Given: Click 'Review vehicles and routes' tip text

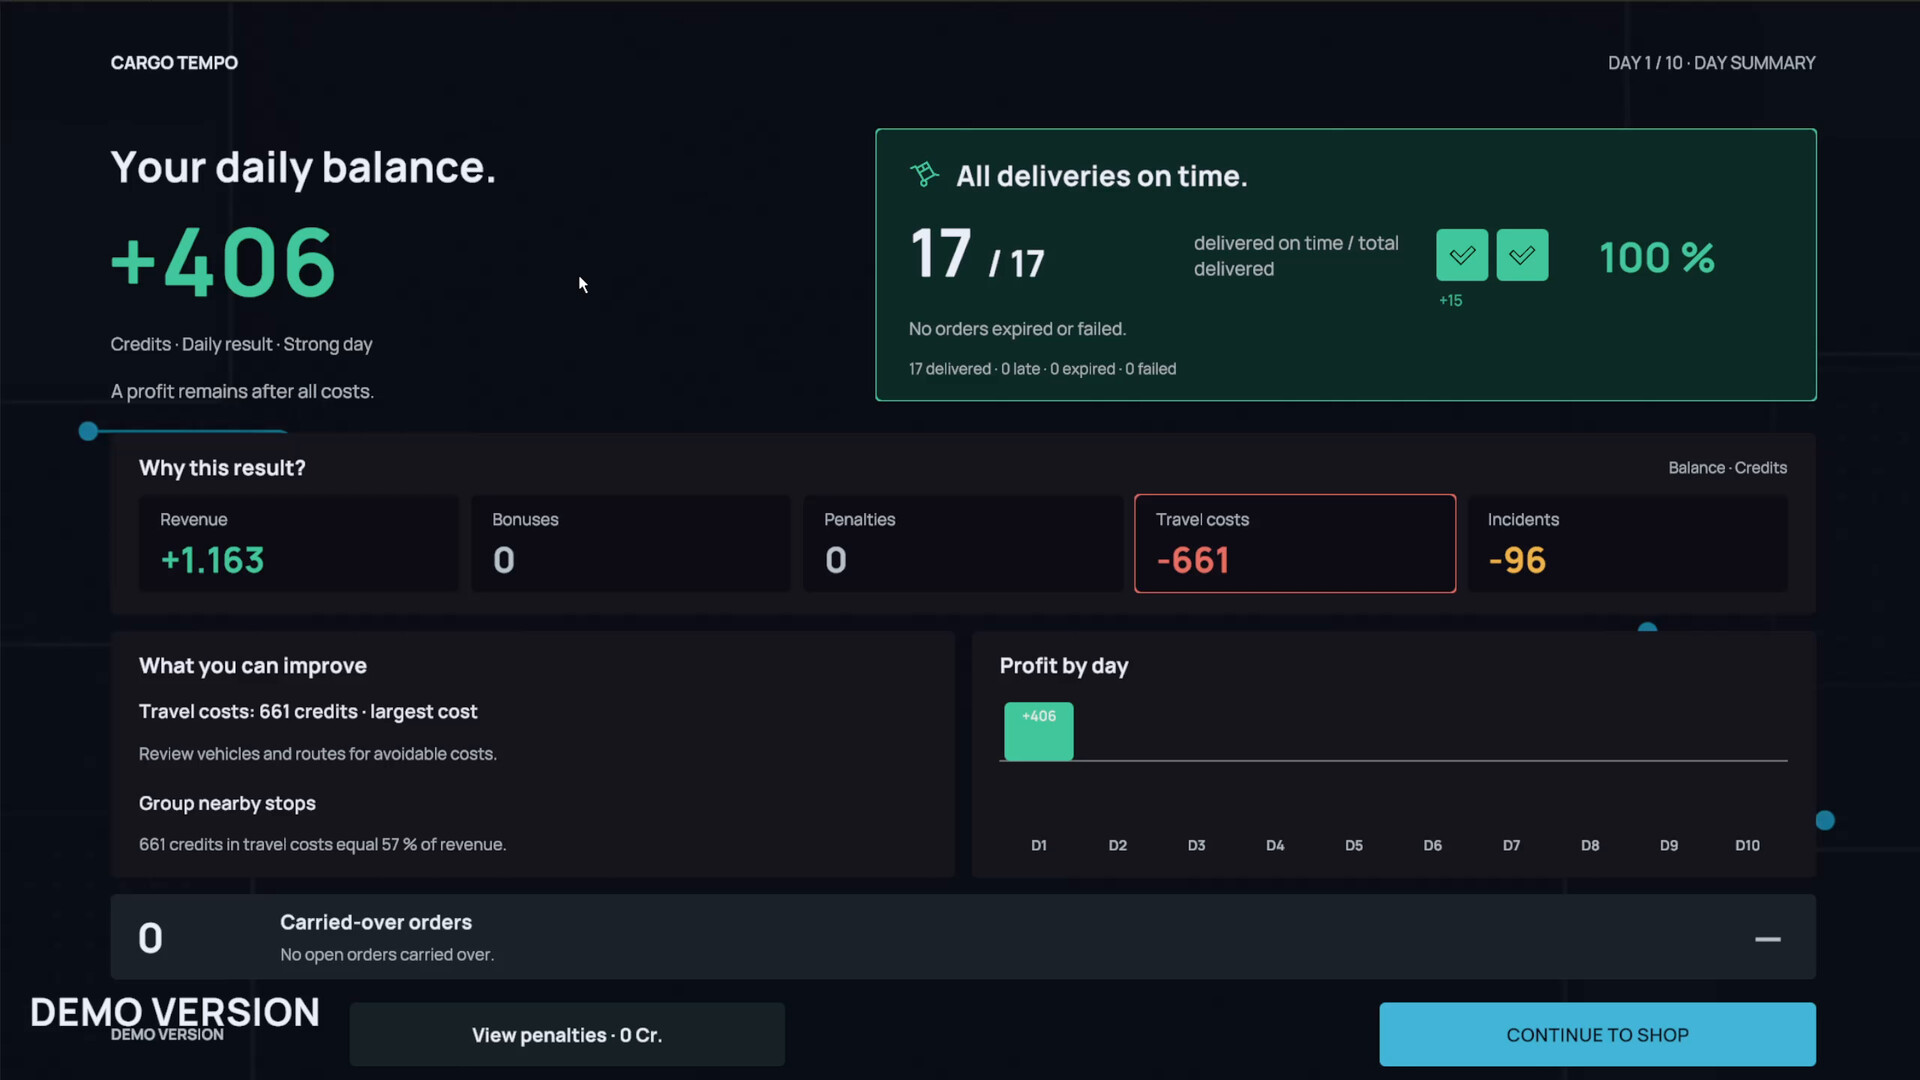Looking at the screenshot, I should click(317, 753).
